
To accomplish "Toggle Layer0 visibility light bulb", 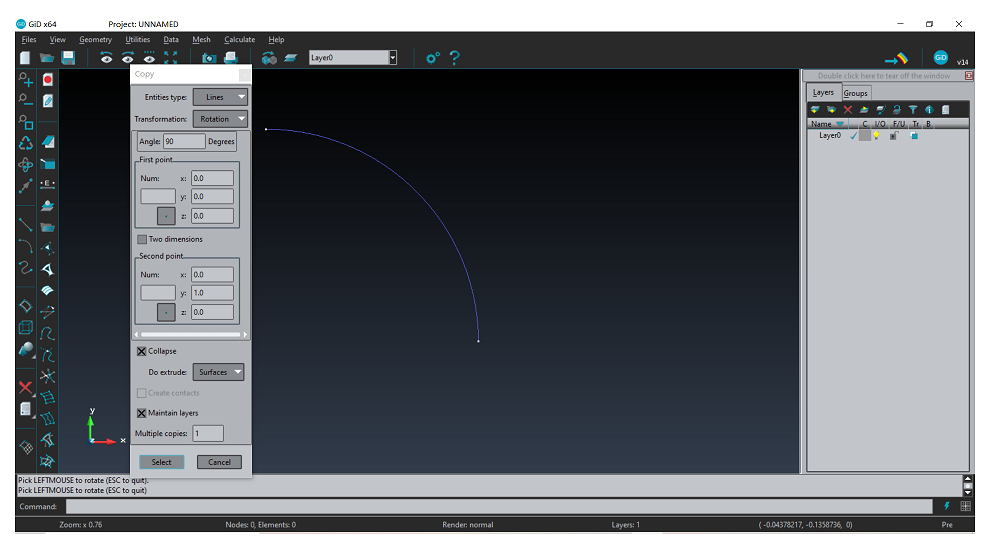I will click(877, 136).
